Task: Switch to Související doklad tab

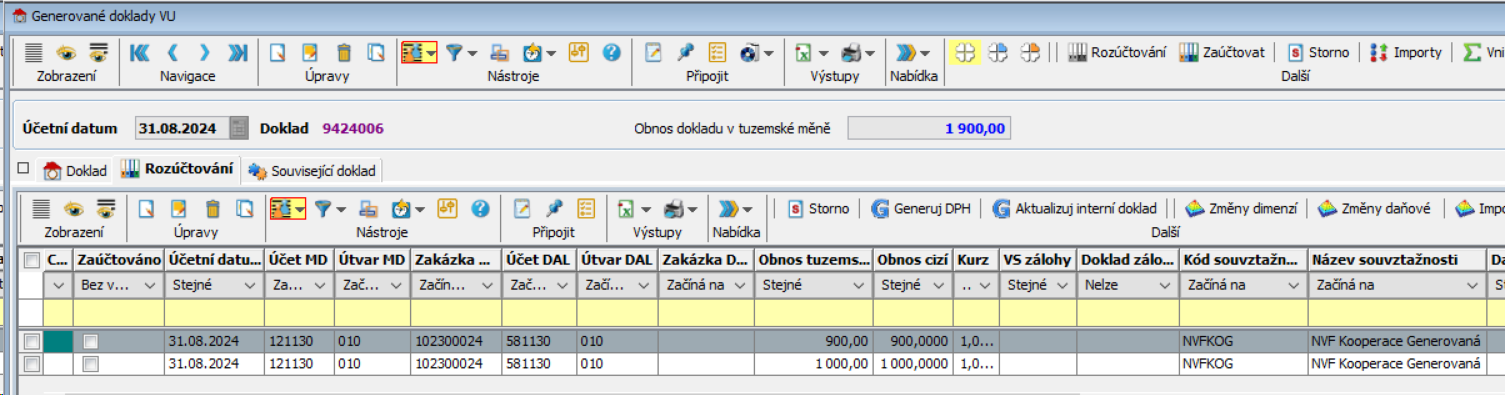Action: coord(312,170)
